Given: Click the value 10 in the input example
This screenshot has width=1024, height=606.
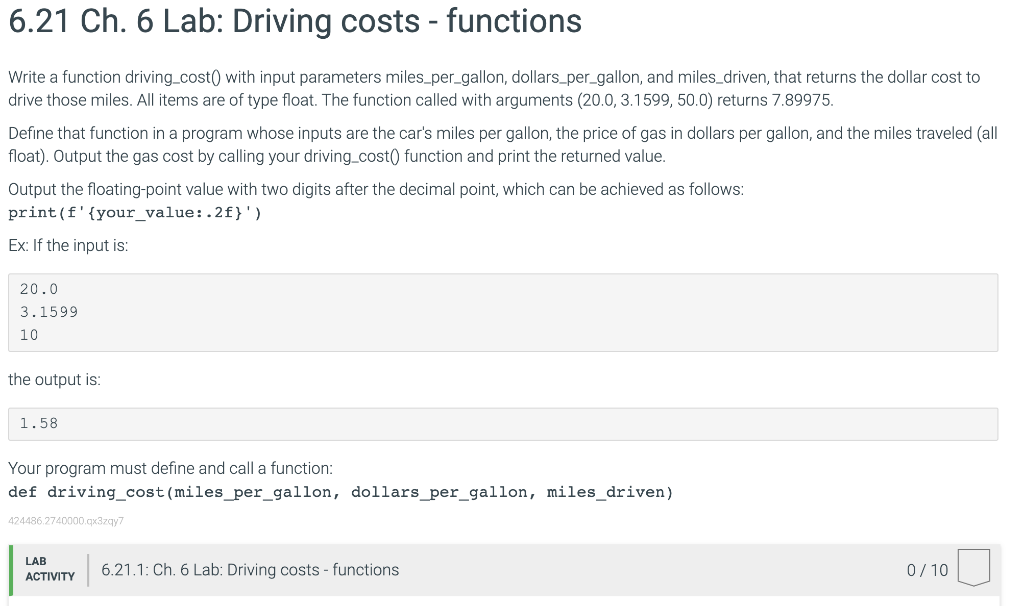Looking at the screenshot, I should click(28, 334).
